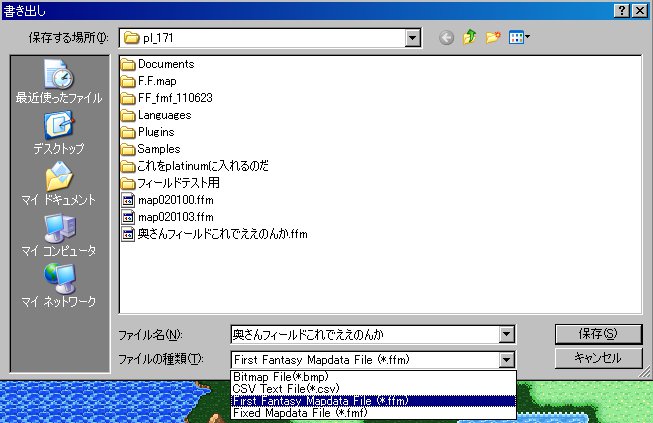Select folder これをplatinumに入れるのだ
This screenshot has height=423, width=653.
[x=195, y=166]
